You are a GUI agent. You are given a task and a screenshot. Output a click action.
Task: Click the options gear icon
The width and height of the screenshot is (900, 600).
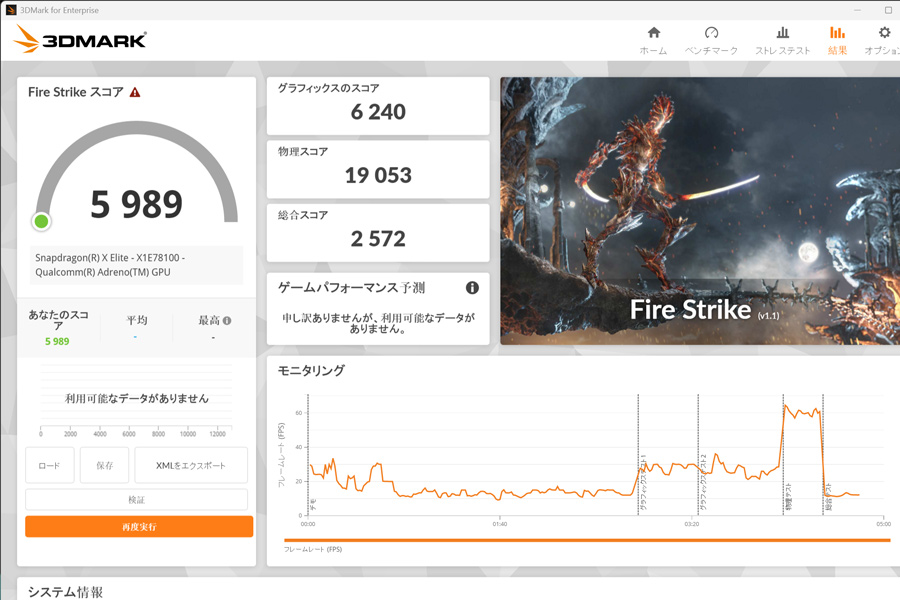(885, 32)
